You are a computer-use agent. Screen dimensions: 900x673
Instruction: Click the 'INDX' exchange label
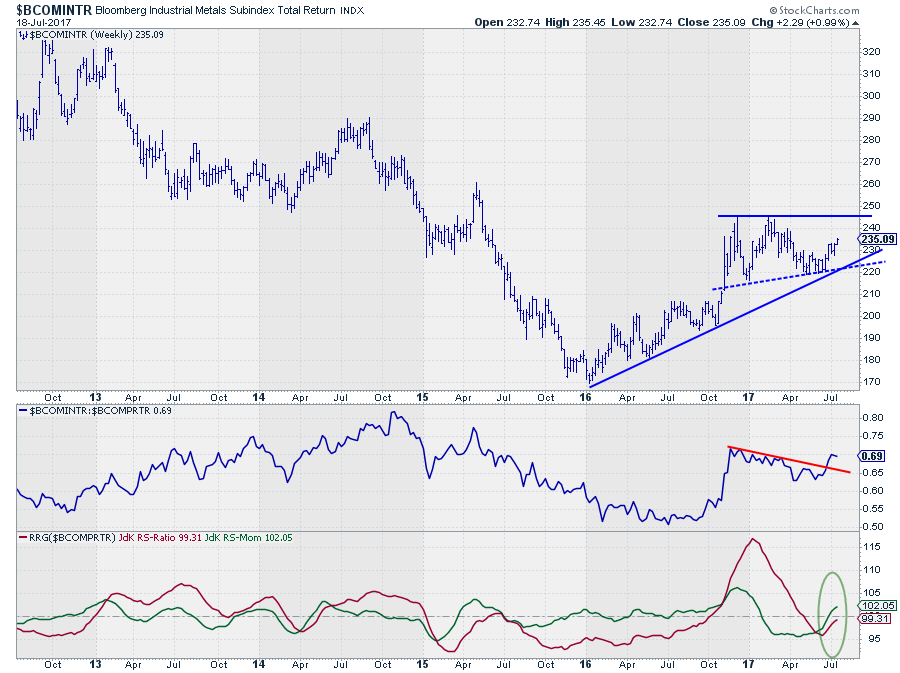click(x=352, y=10)
